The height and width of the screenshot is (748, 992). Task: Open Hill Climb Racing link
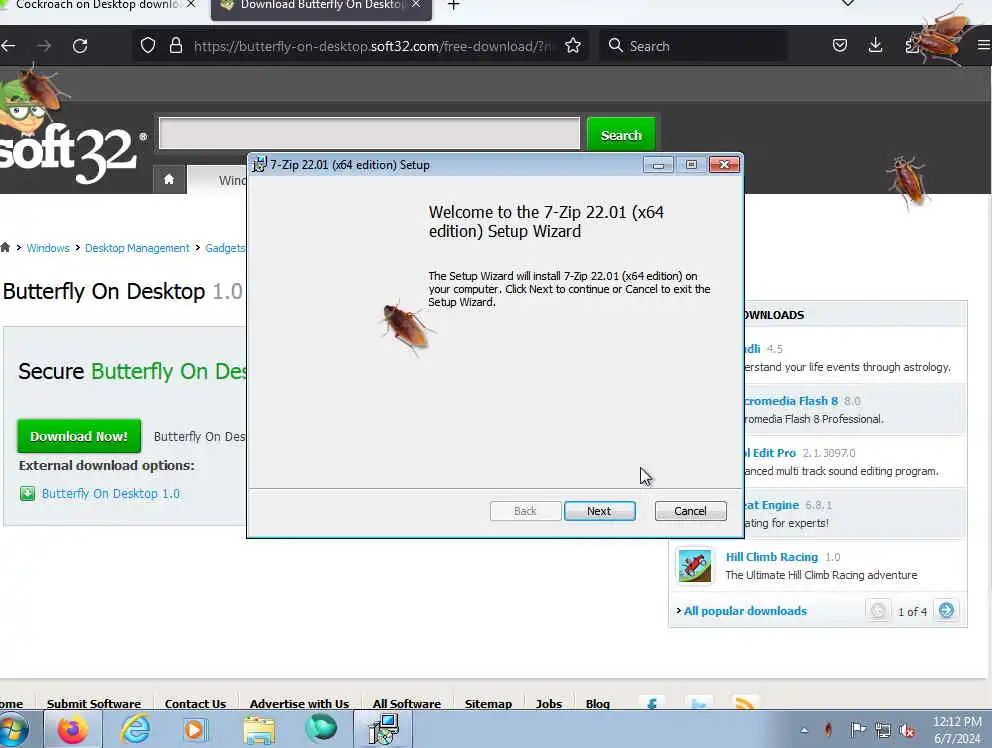[x=771, y=557]
